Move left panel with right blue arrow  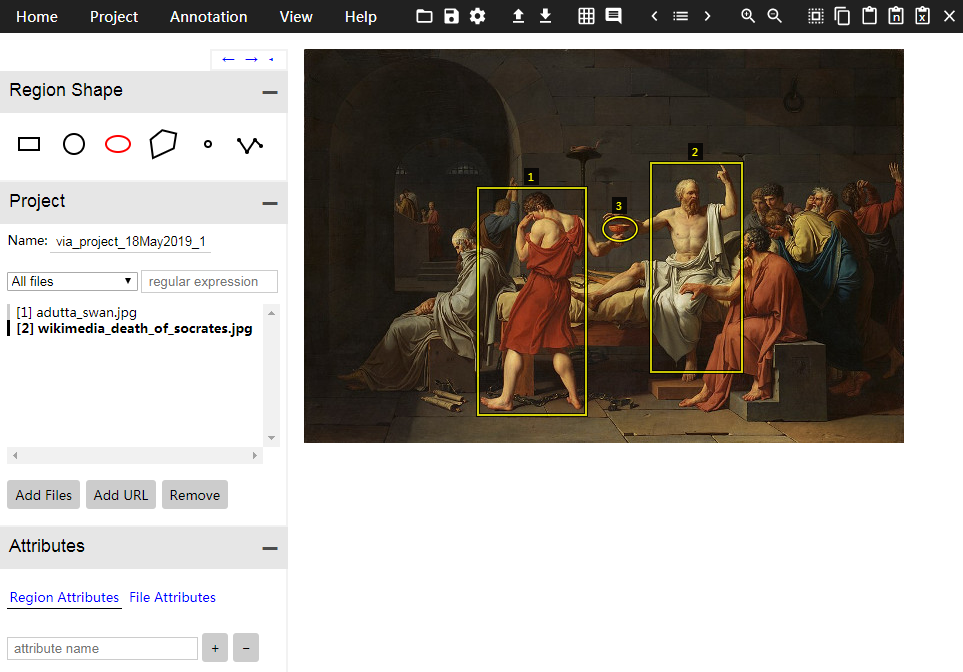pyautogui.click(x=251, y=60)
